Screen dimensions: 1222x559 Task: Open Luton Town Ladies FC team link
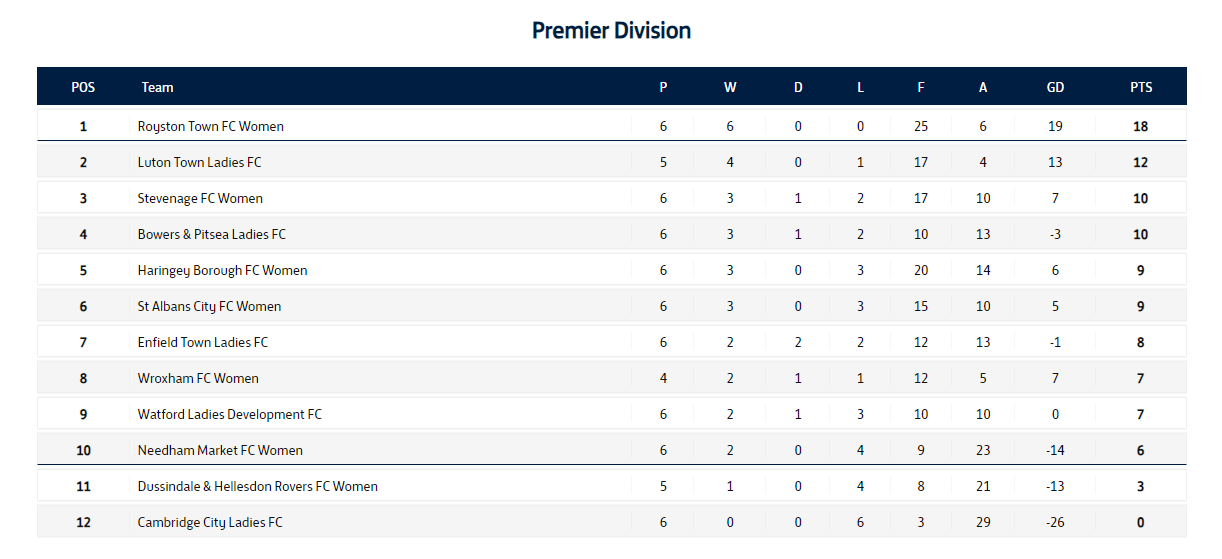(x=199, y=163)
